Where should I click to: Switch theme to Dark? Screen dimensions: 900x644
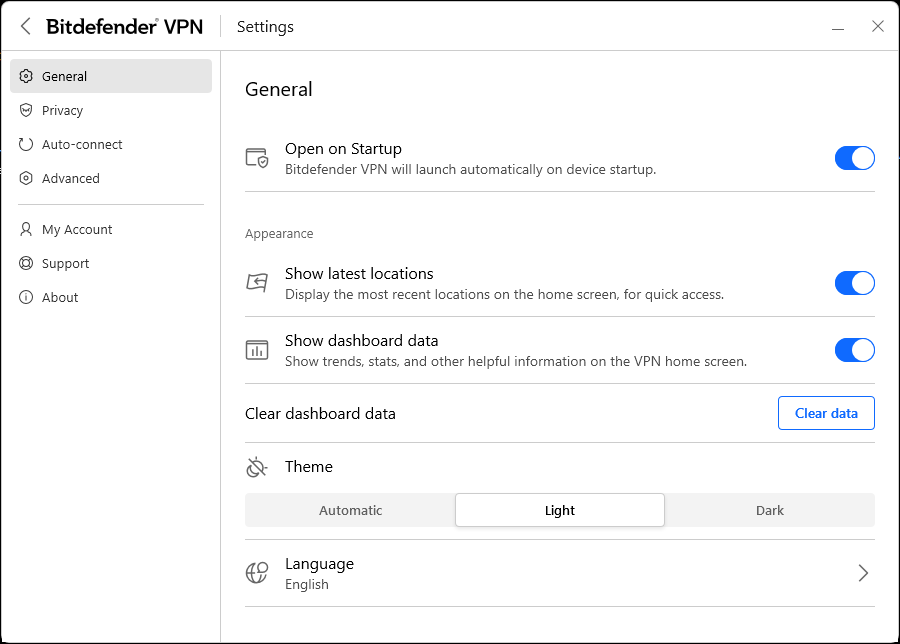pyautogui.click(x=769, y=510)
